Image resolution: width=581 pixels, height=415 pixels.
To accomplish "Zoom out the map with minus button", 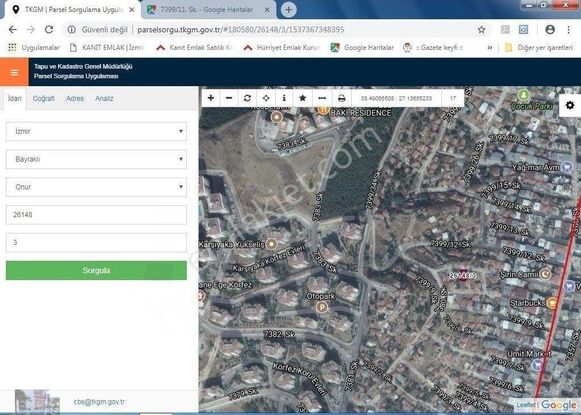I will [229, 98].
